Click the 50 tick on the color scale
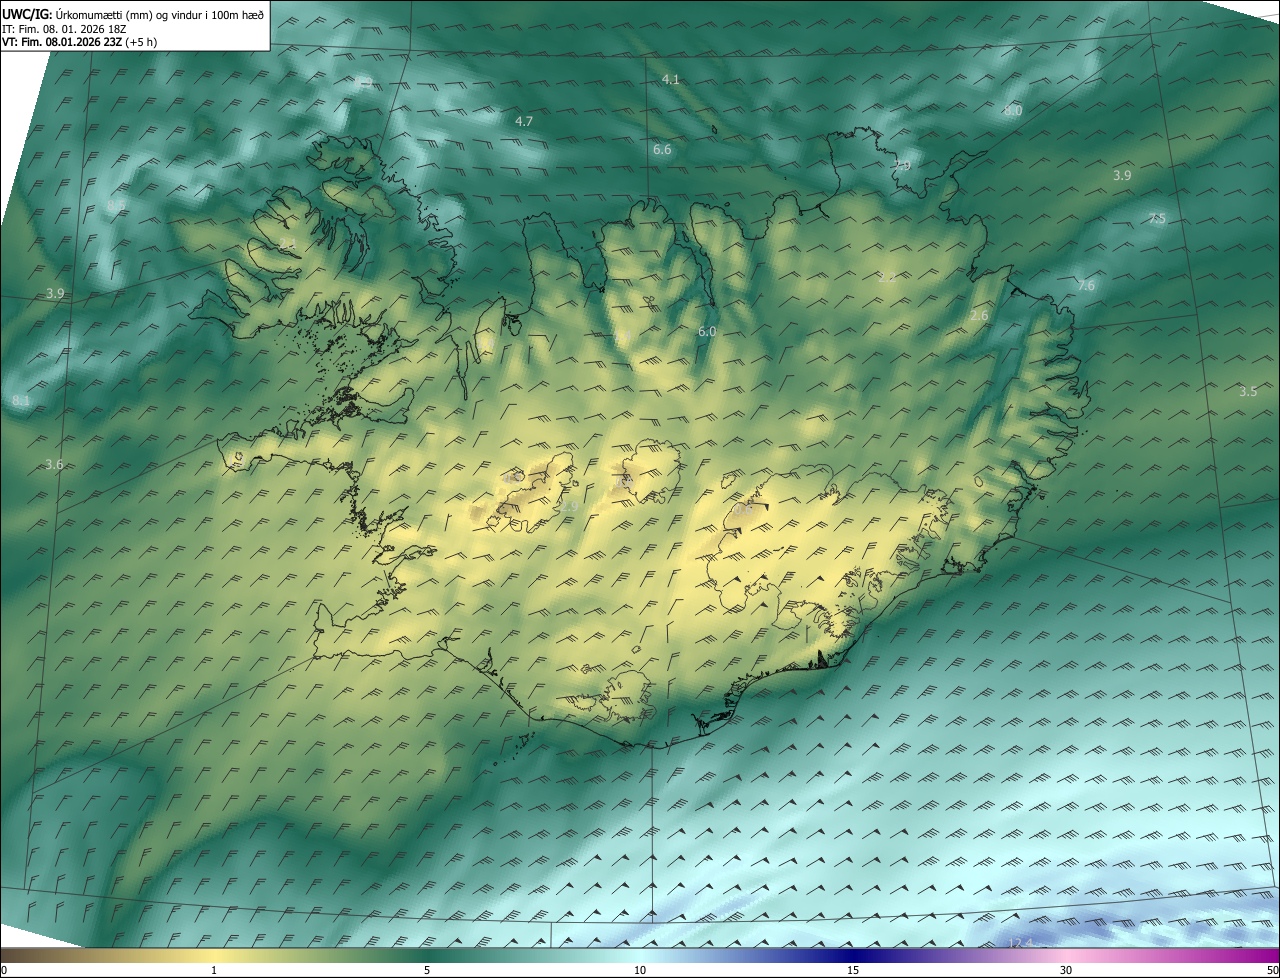The width and height of the screenshot is (1280, 978). pyautogui.click(x=1272, y=970)
